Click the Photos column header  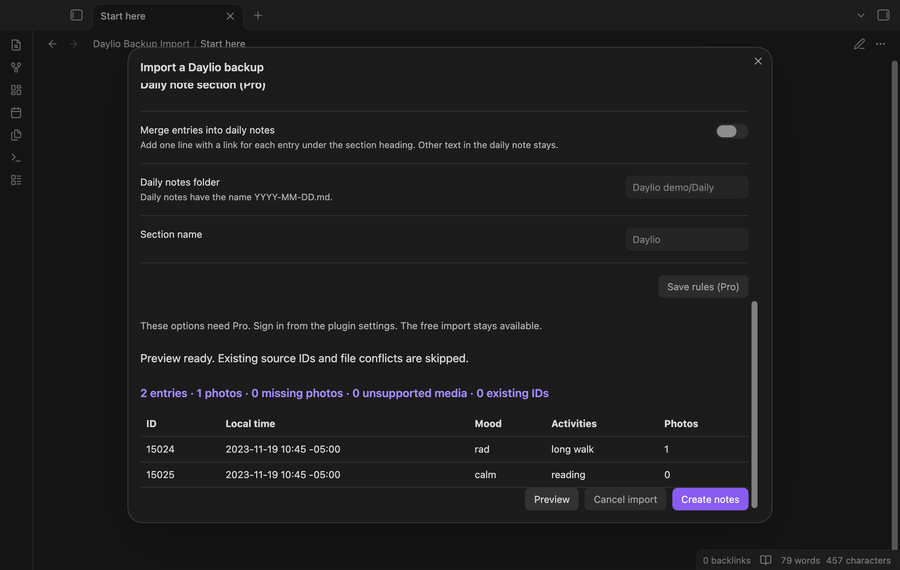click(x=681, y=424)
